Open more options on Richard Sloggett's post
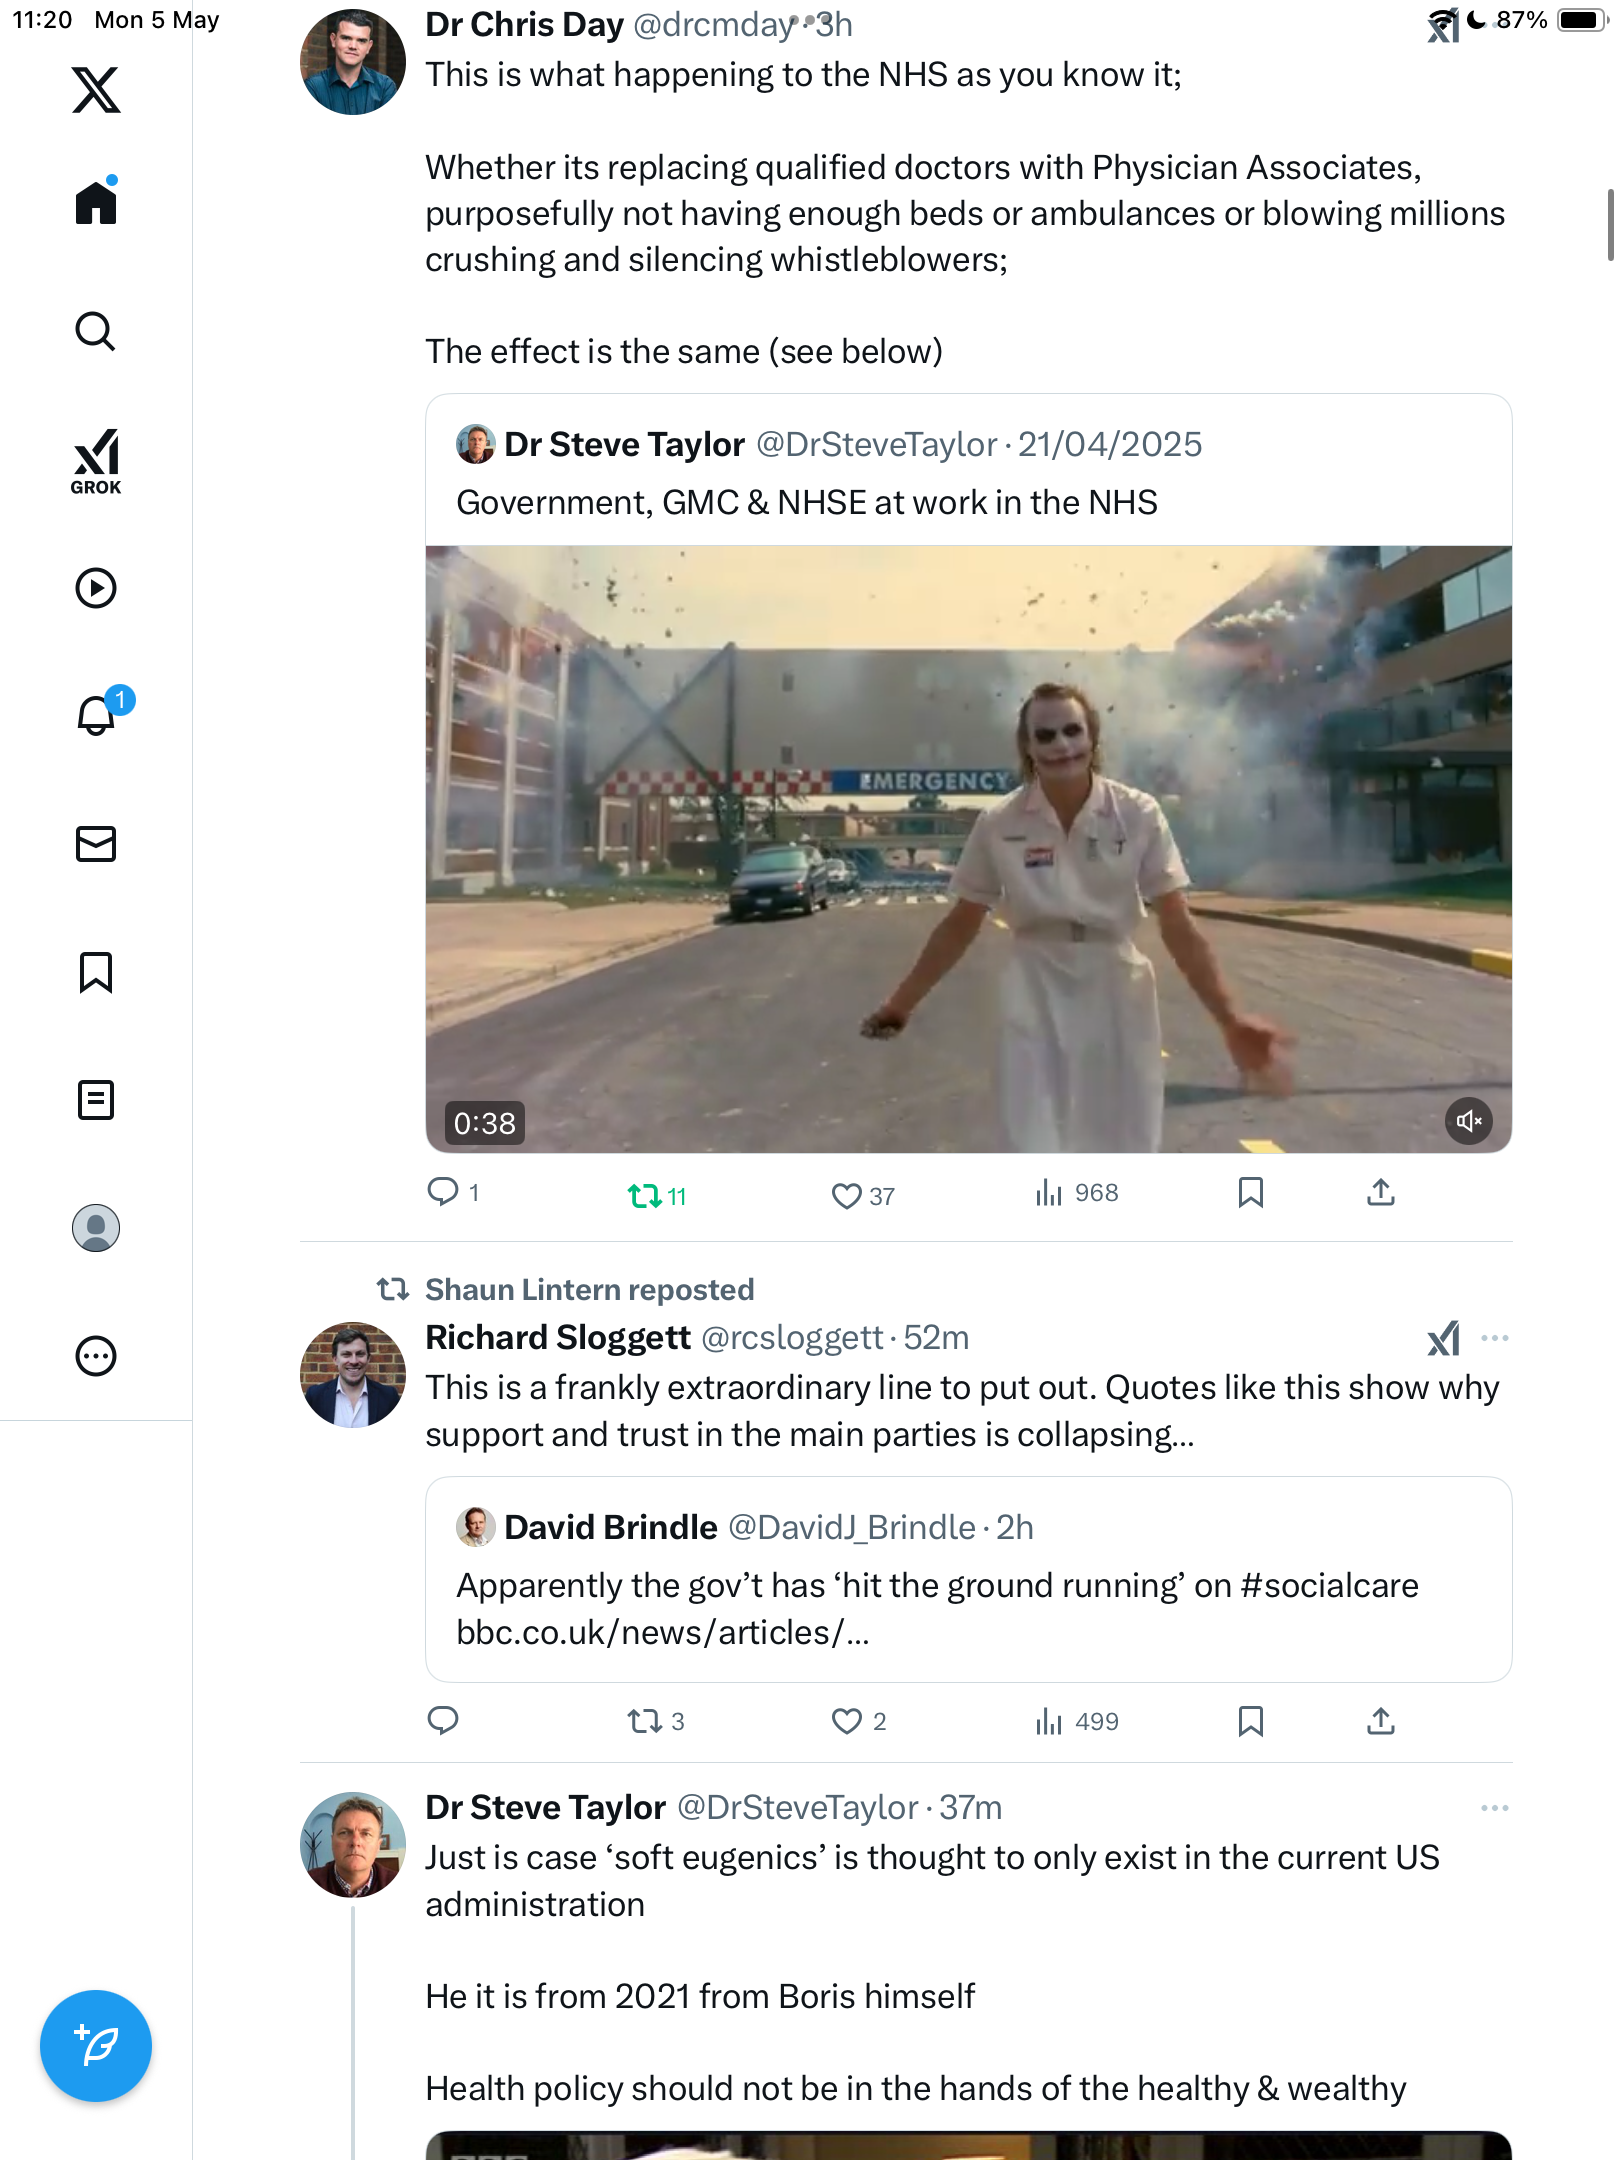This screenshot has height=2160, width=1620. [1495, 1338]
